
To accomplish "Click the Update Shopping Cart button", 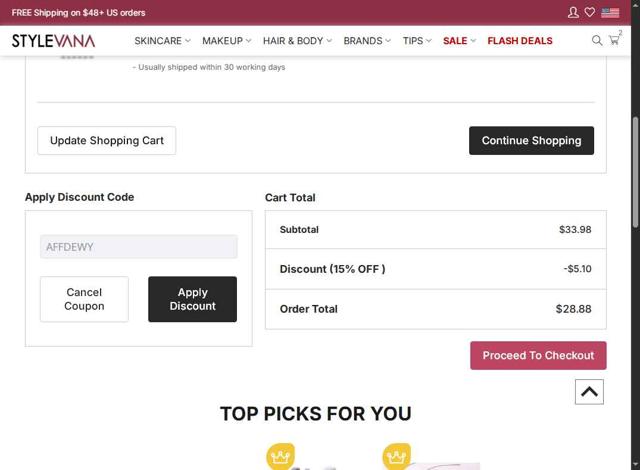I will (107, 141).
